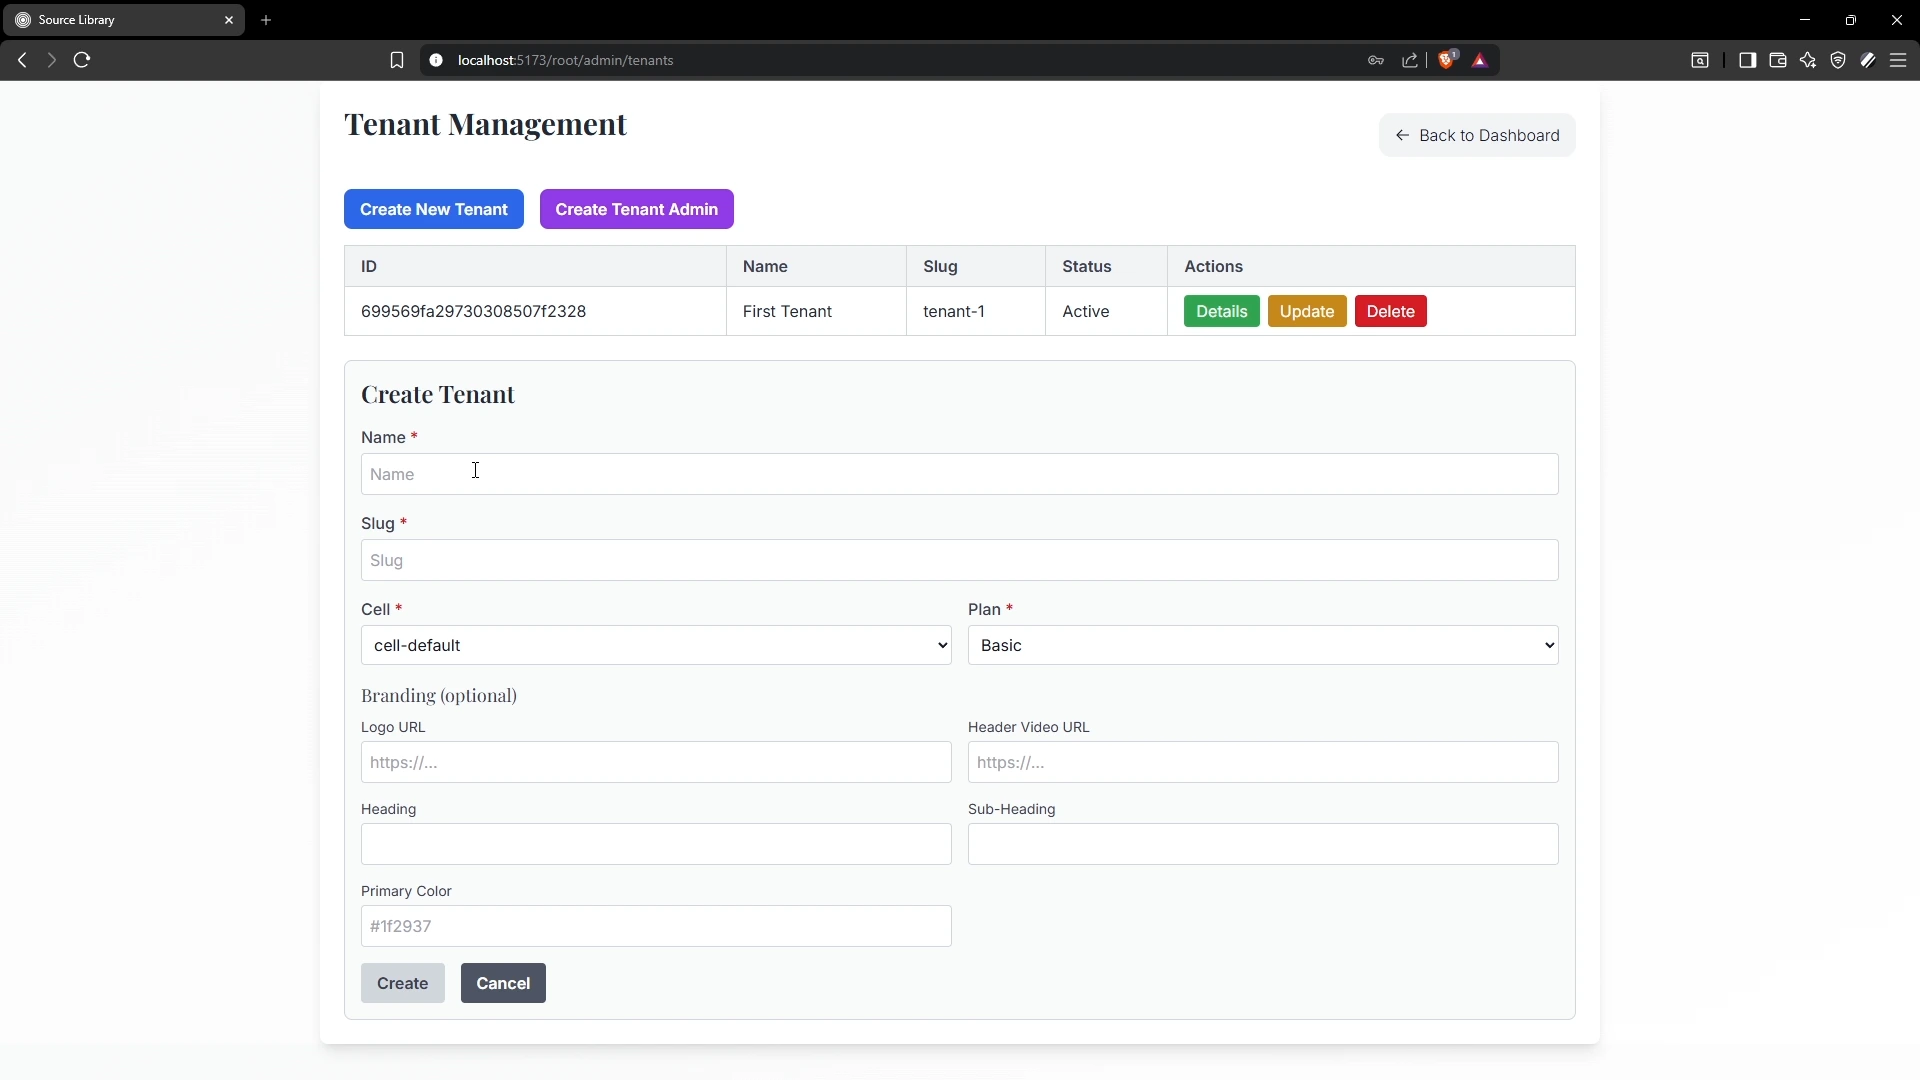Click Create Tenant Admin button

click(x=636, y=209)
